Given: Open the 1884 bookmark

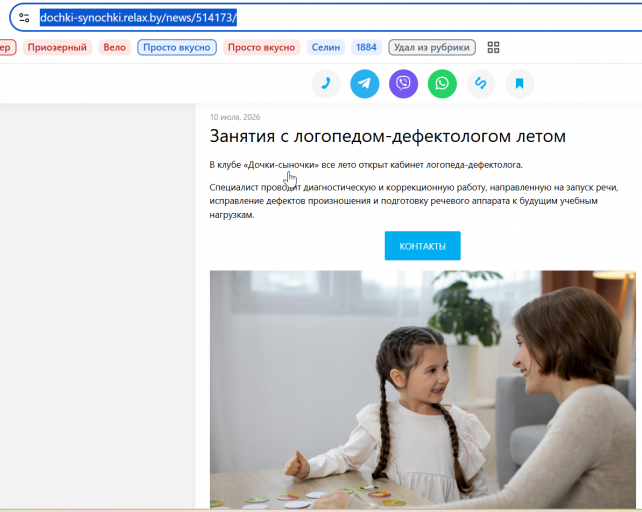Looking at the screenshot, I should click(366, 48).
